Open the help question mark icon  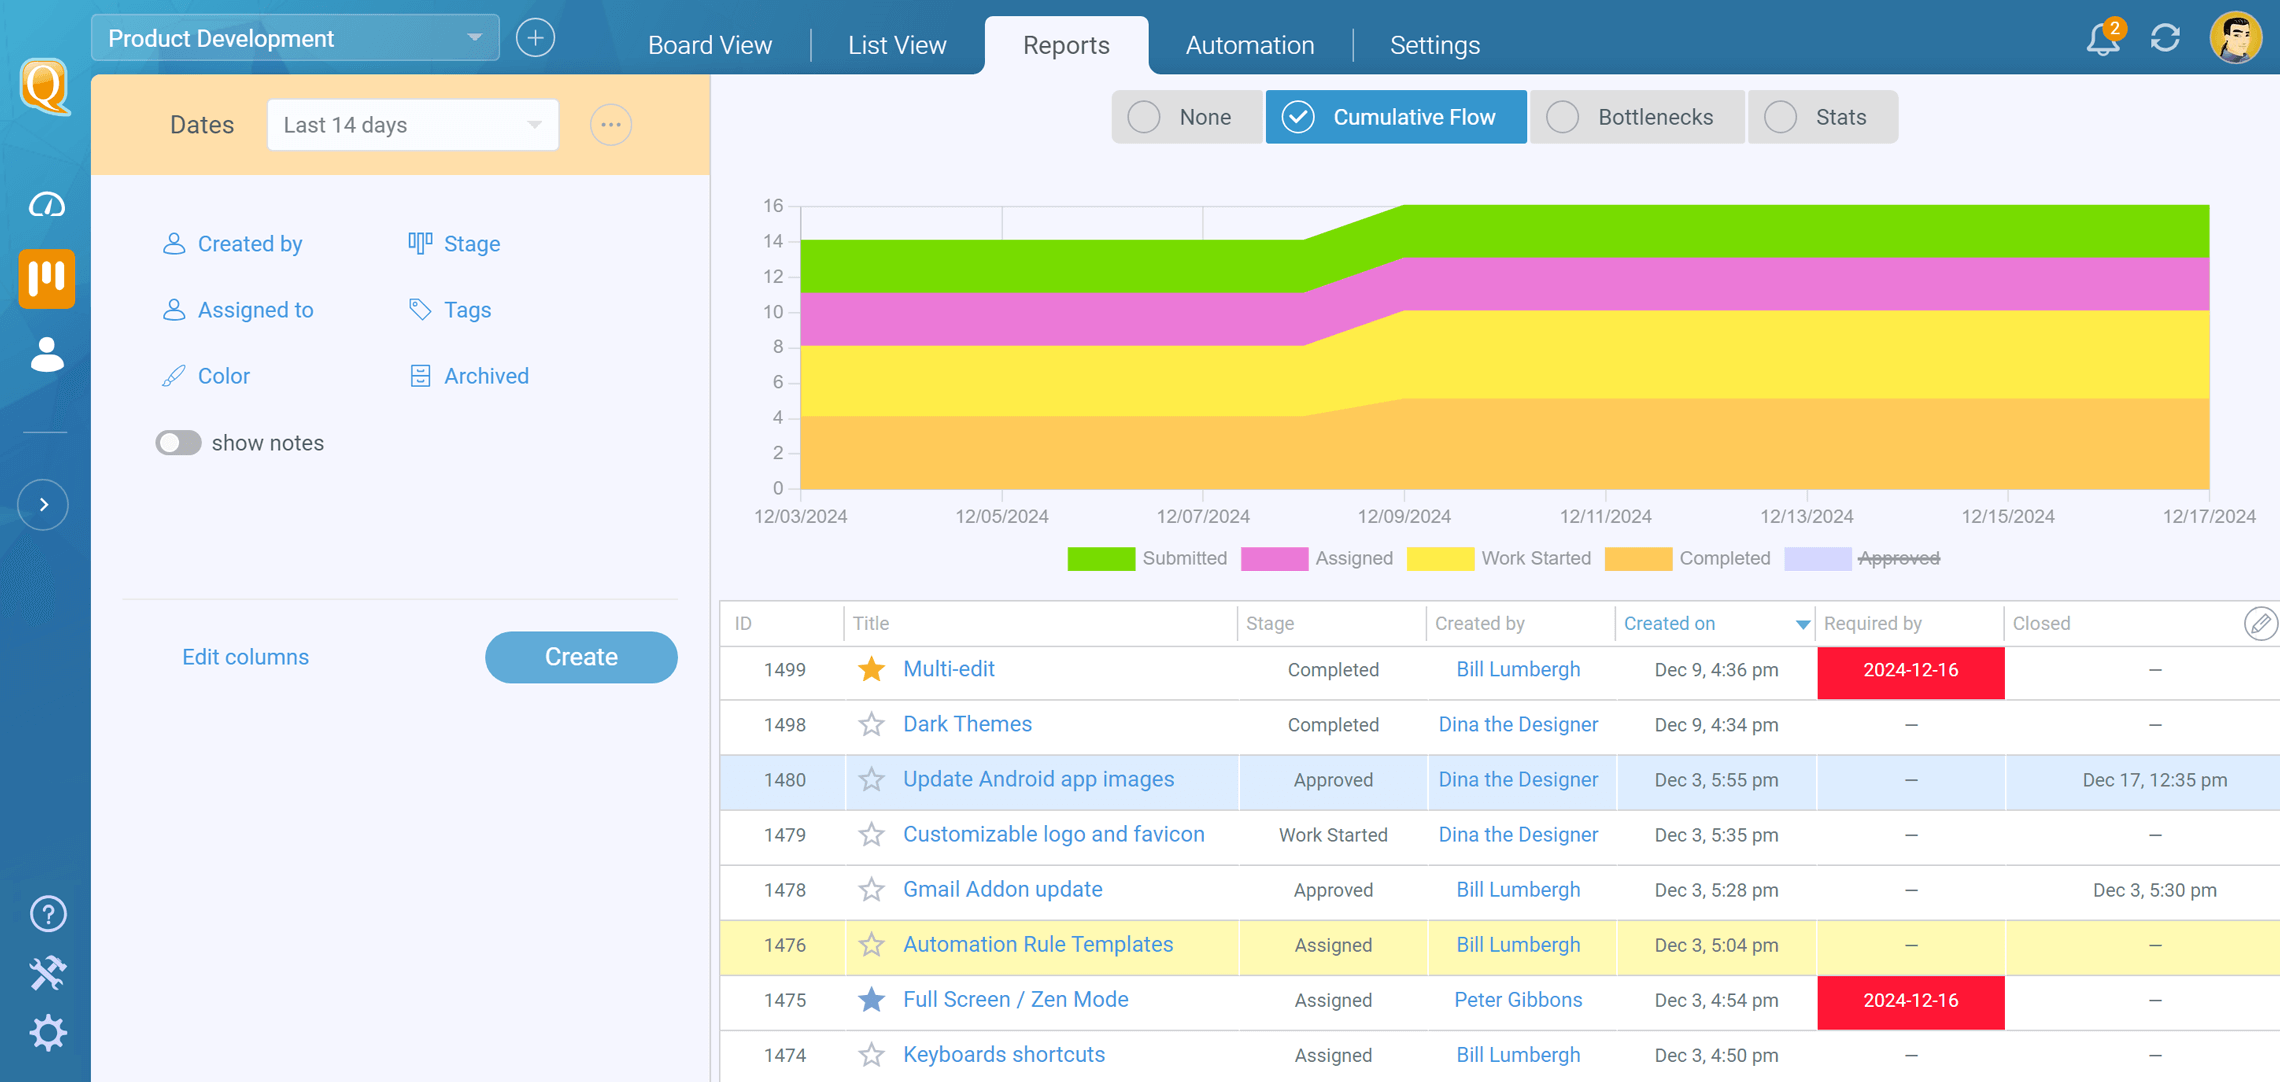pos(47,913)
